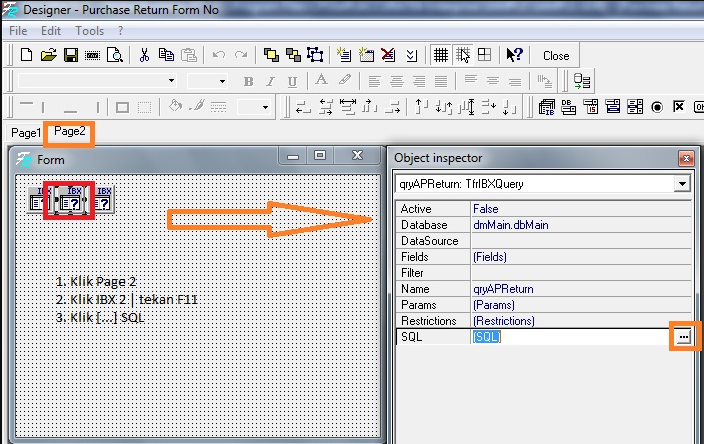Viewport: 704px width, 444px height.
Task: Save the report with floppy icon
Action: point(71,55)
